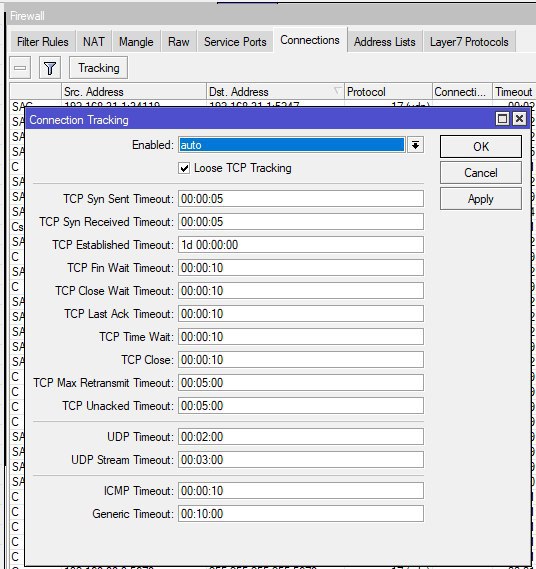Image resolution: width=536 pixels, height=569 pixels.
Task: Click Cancel in Connection Tracking dialog
Action: tap(481, 173)
